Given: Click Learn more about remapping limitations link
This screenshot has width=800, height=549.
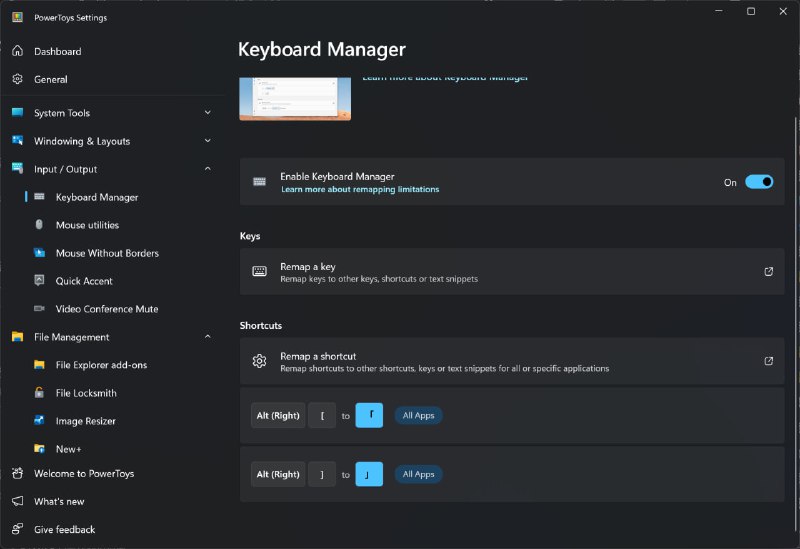Looking at the screenshot, I should point(360,189).
